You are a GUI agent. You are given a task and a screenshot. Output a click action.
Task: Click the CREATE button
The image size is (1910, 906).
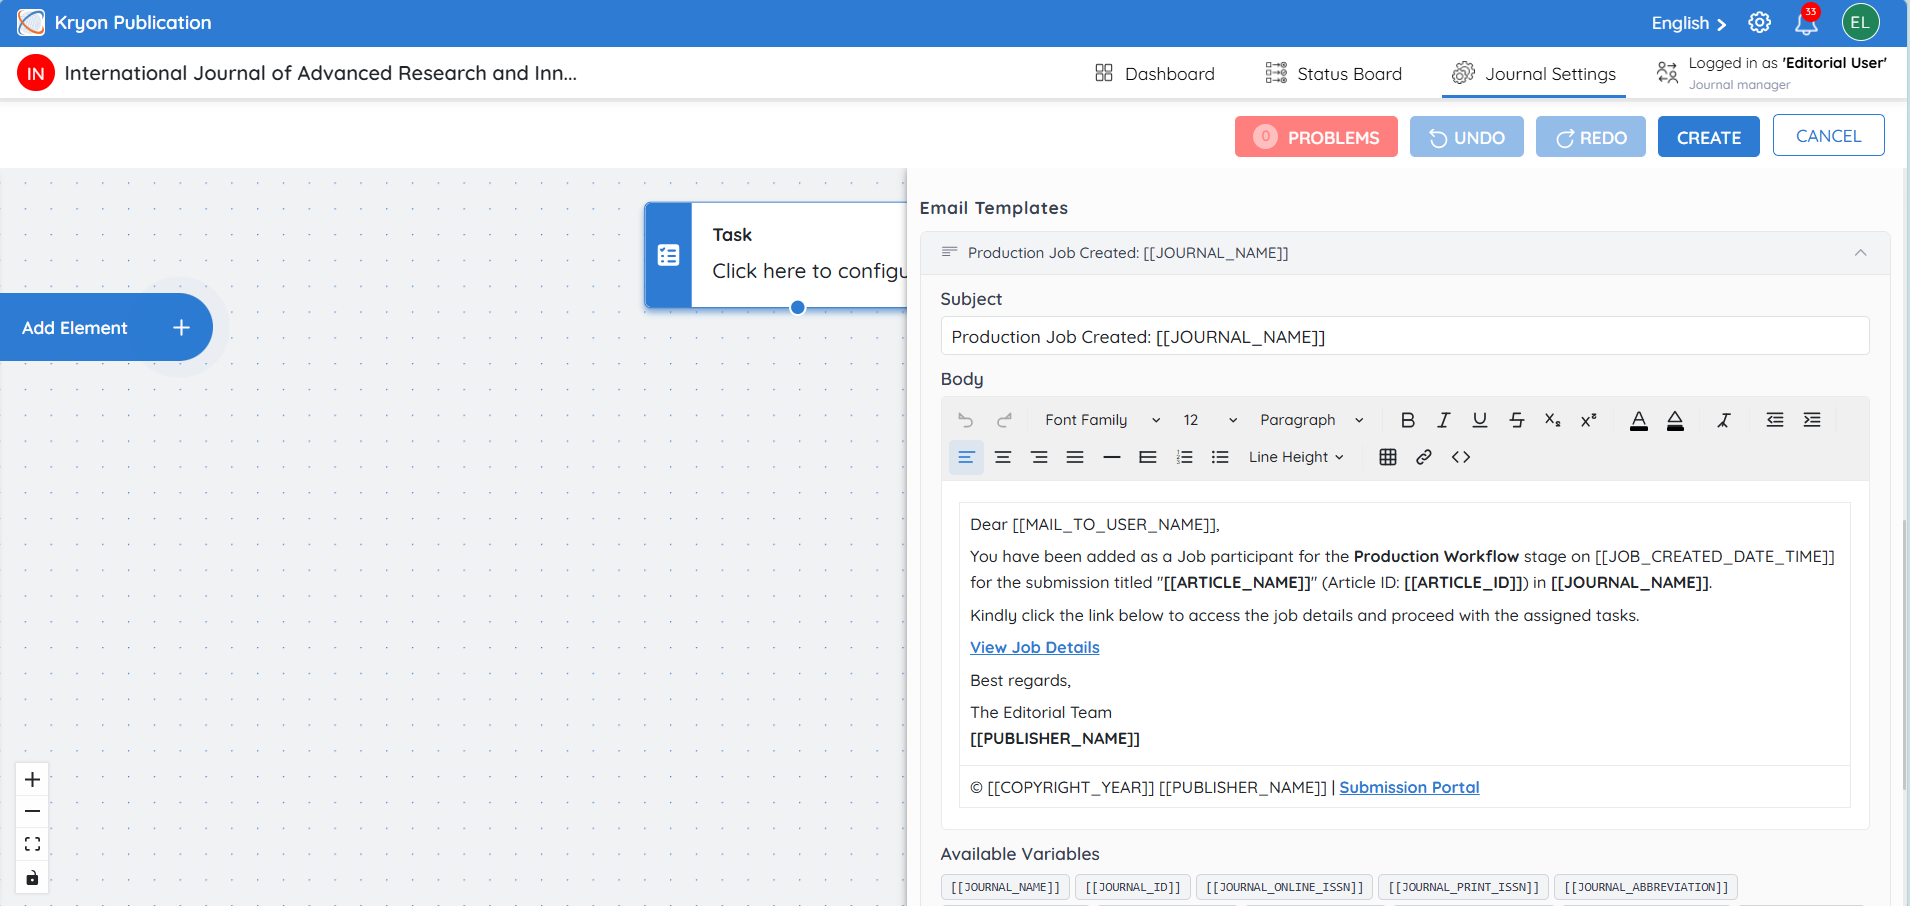(1709, 137)
